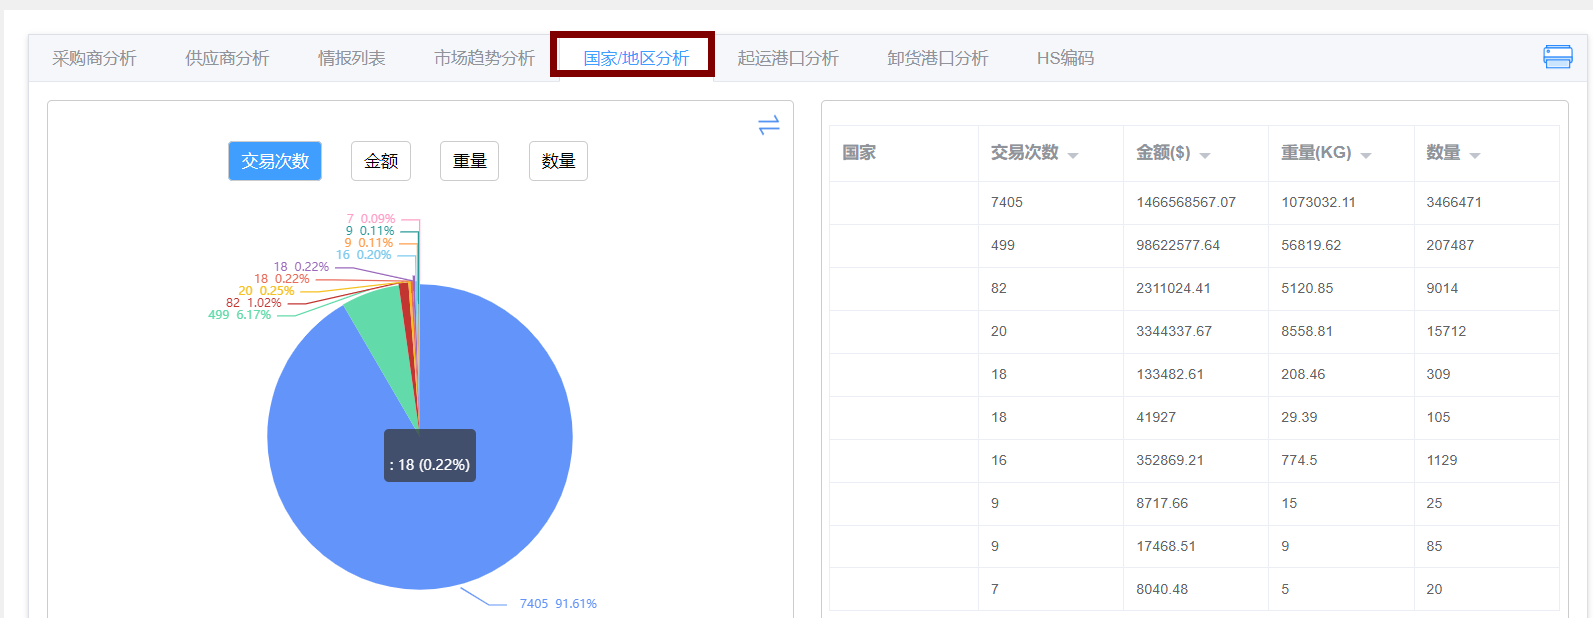Click cell value 17468.51
1593x618 pixels.
[1166, 546]
